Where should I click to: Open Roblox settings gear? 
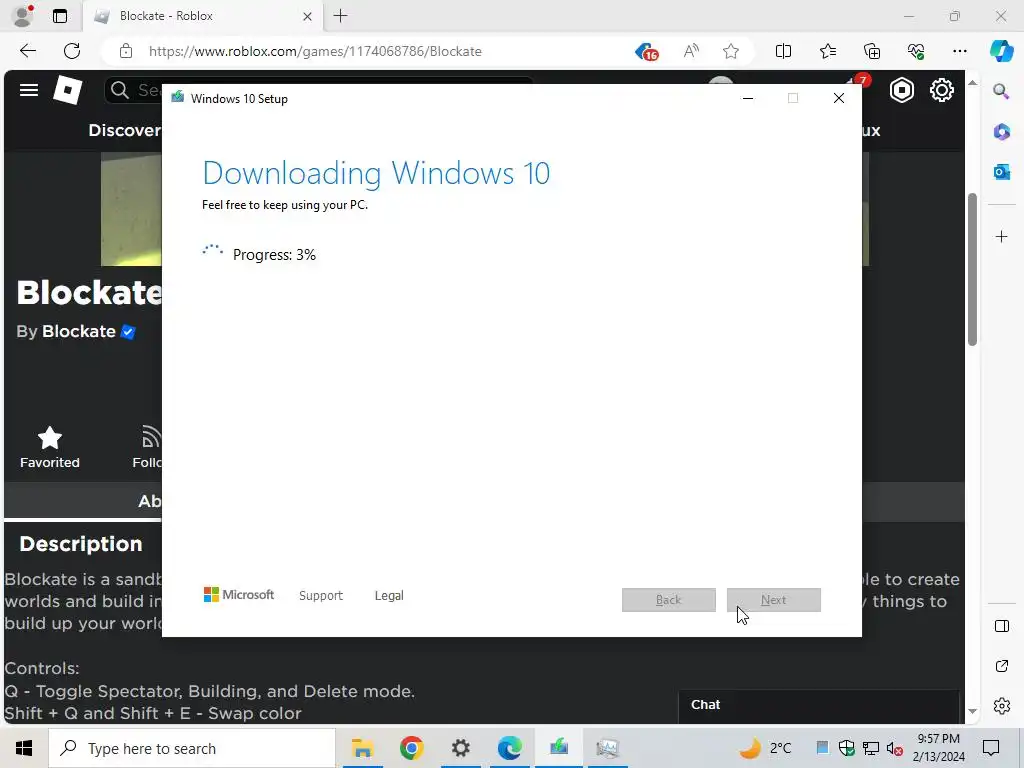(x=941, y=90)
